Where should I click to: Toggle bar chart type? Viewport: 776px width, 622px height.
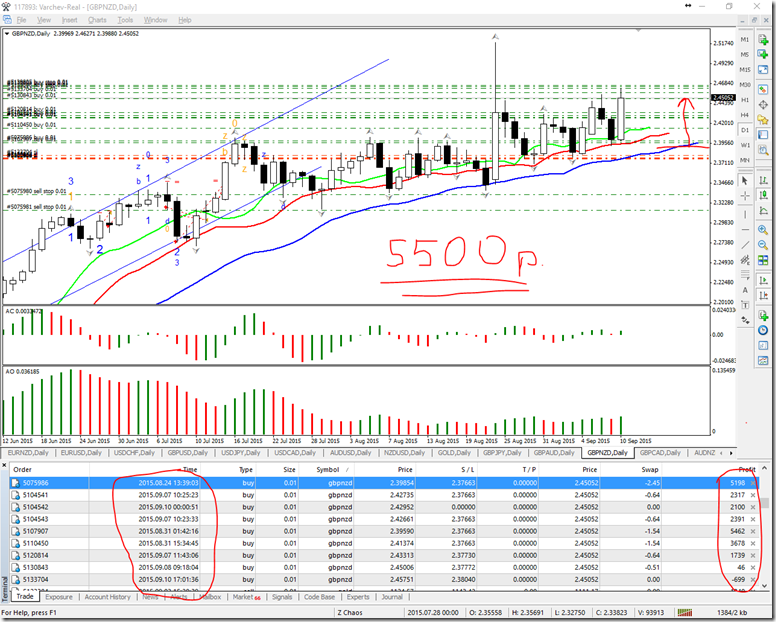pyautogui.click(x=763, y=181)
